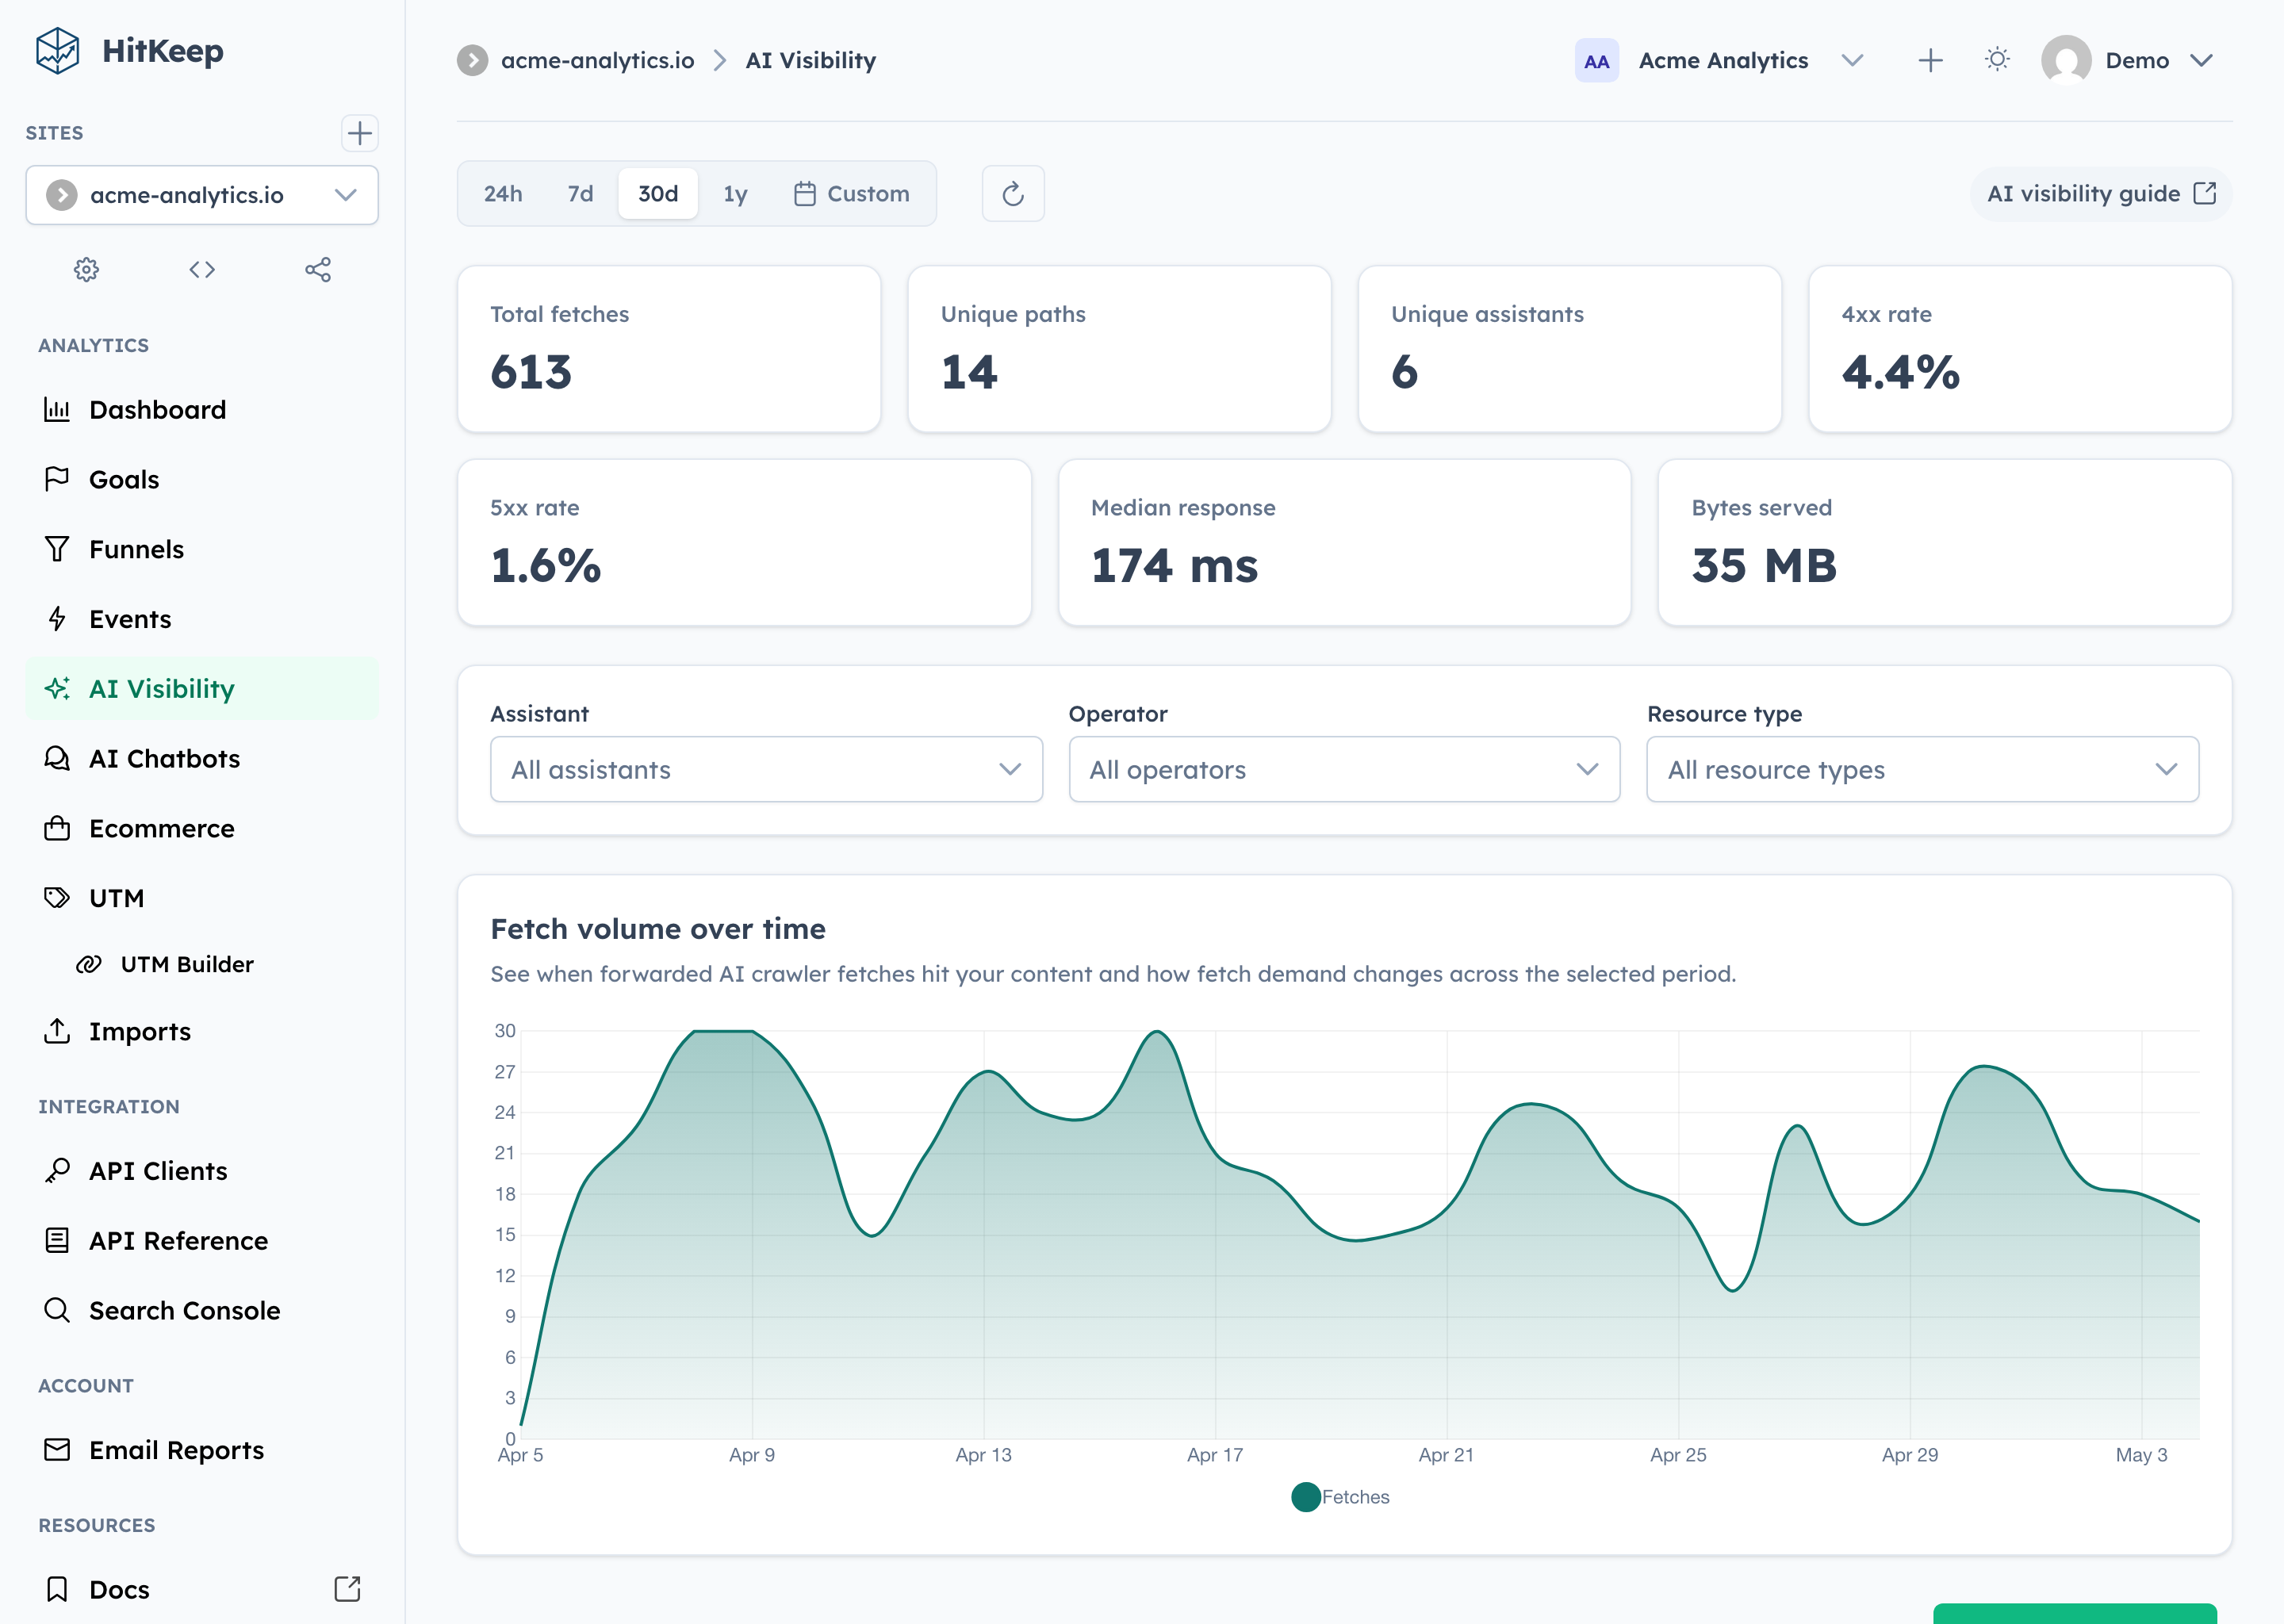Click the 5xx rate value 1.6%
This screenshot has height=1624, width=2284.
tap(546, 566)
